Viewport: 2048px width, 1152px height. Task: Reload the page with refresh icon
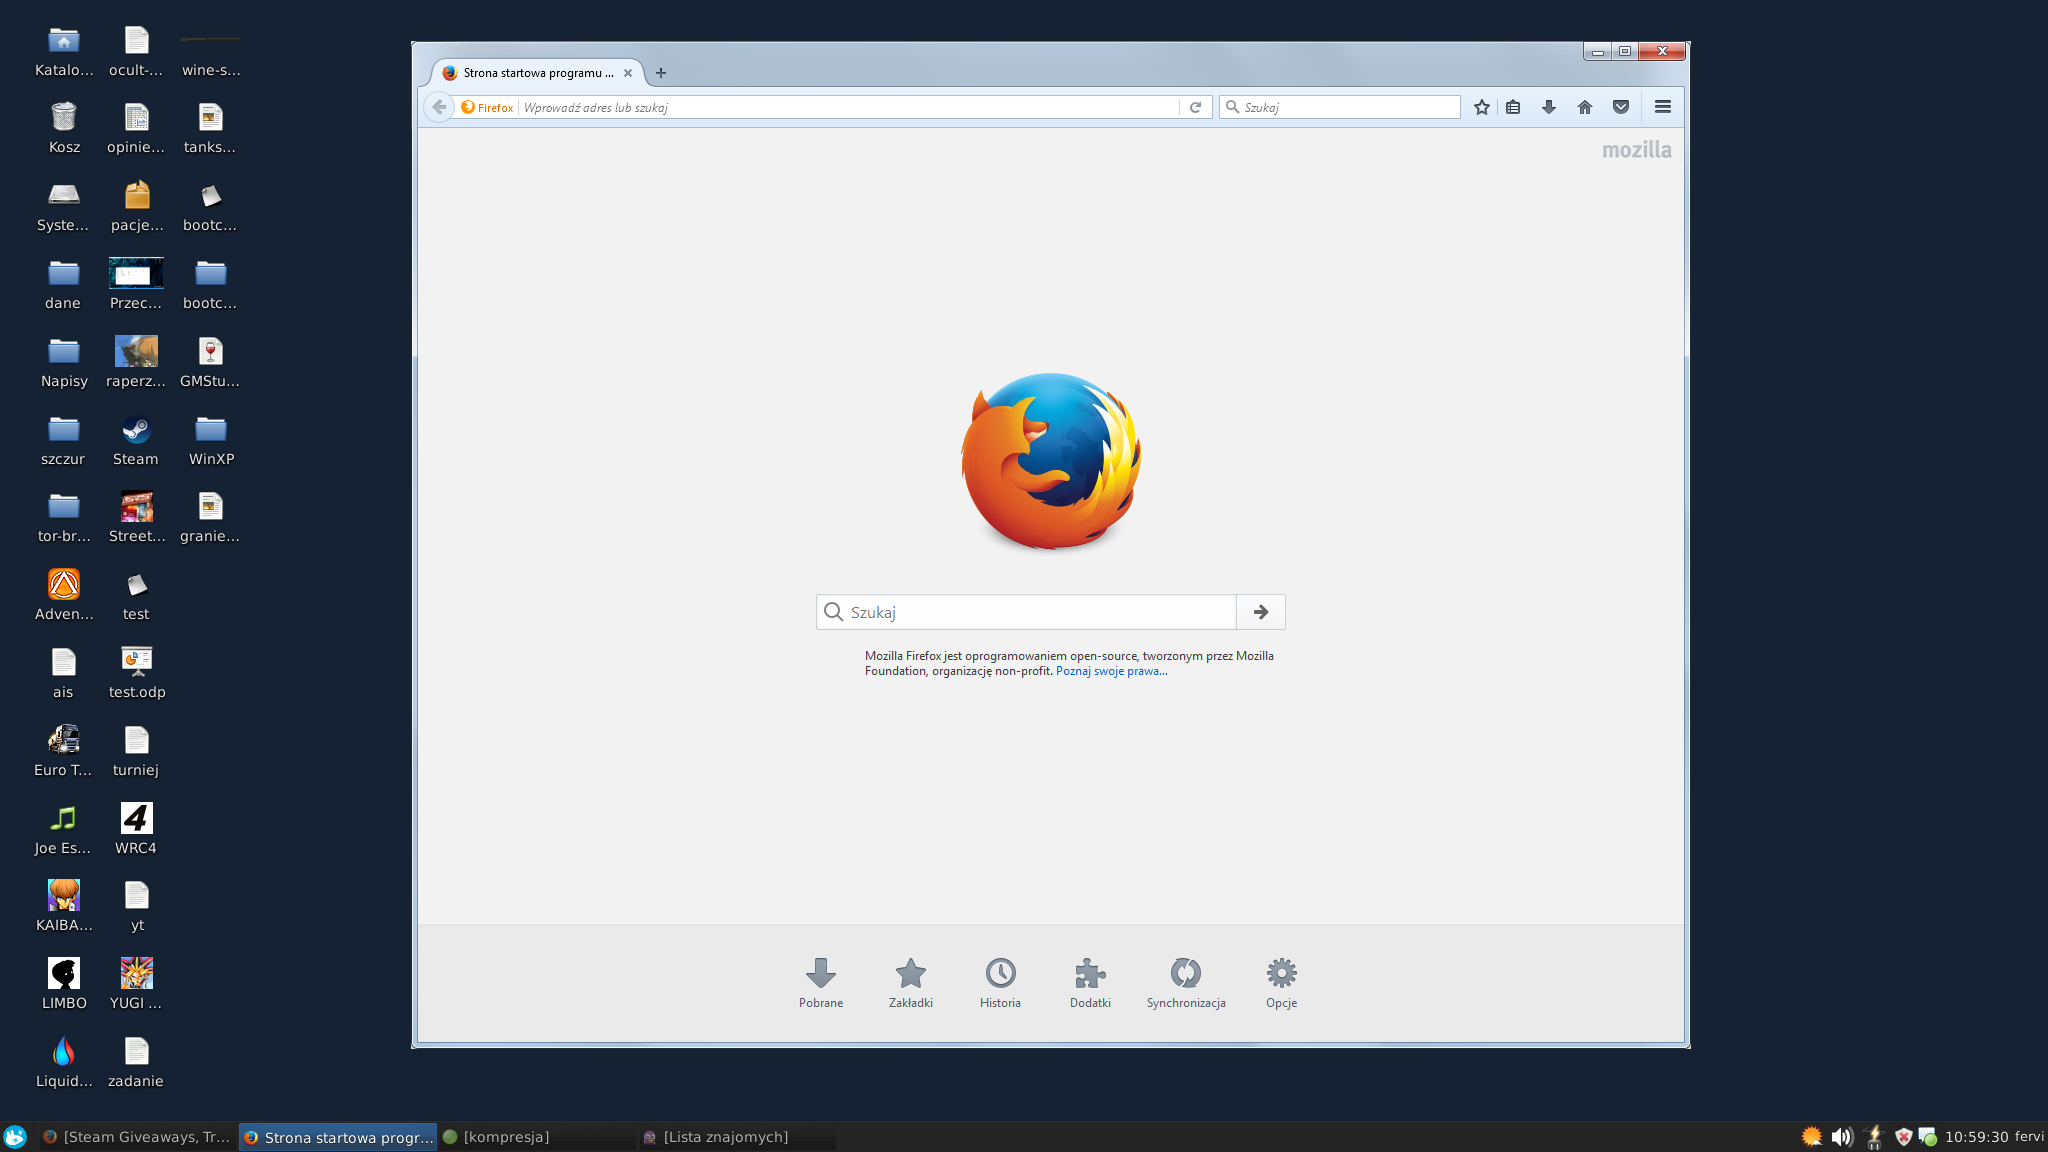[1195, 107]
